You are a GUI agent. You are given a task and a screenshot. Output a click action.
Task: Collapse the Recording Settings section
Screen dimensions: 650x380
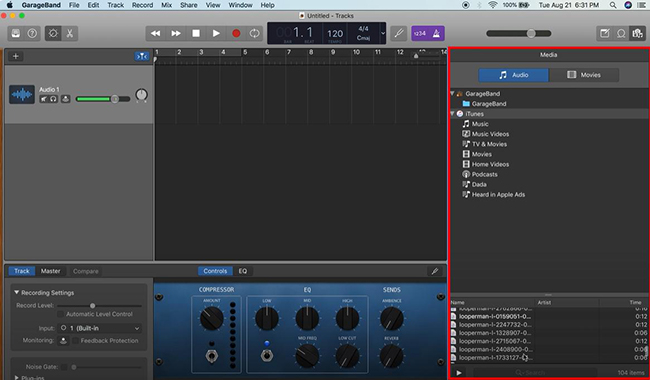[17, 293]
